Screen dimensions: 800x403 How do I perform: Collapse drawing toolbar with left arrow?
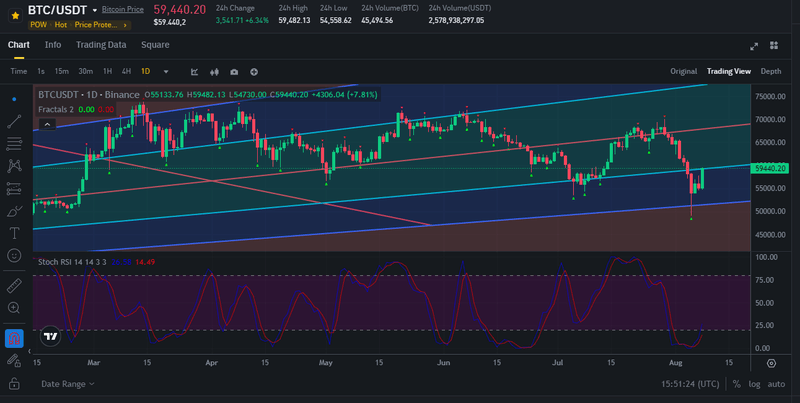point(29,351)
